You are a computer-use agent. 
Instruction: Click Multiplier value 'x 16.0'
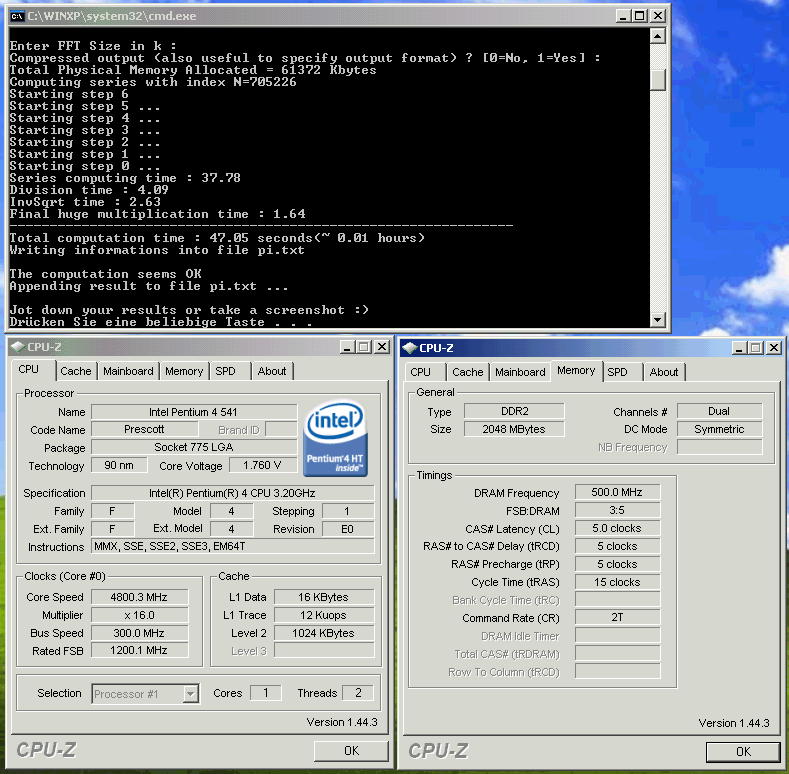[x=139, y=615]
